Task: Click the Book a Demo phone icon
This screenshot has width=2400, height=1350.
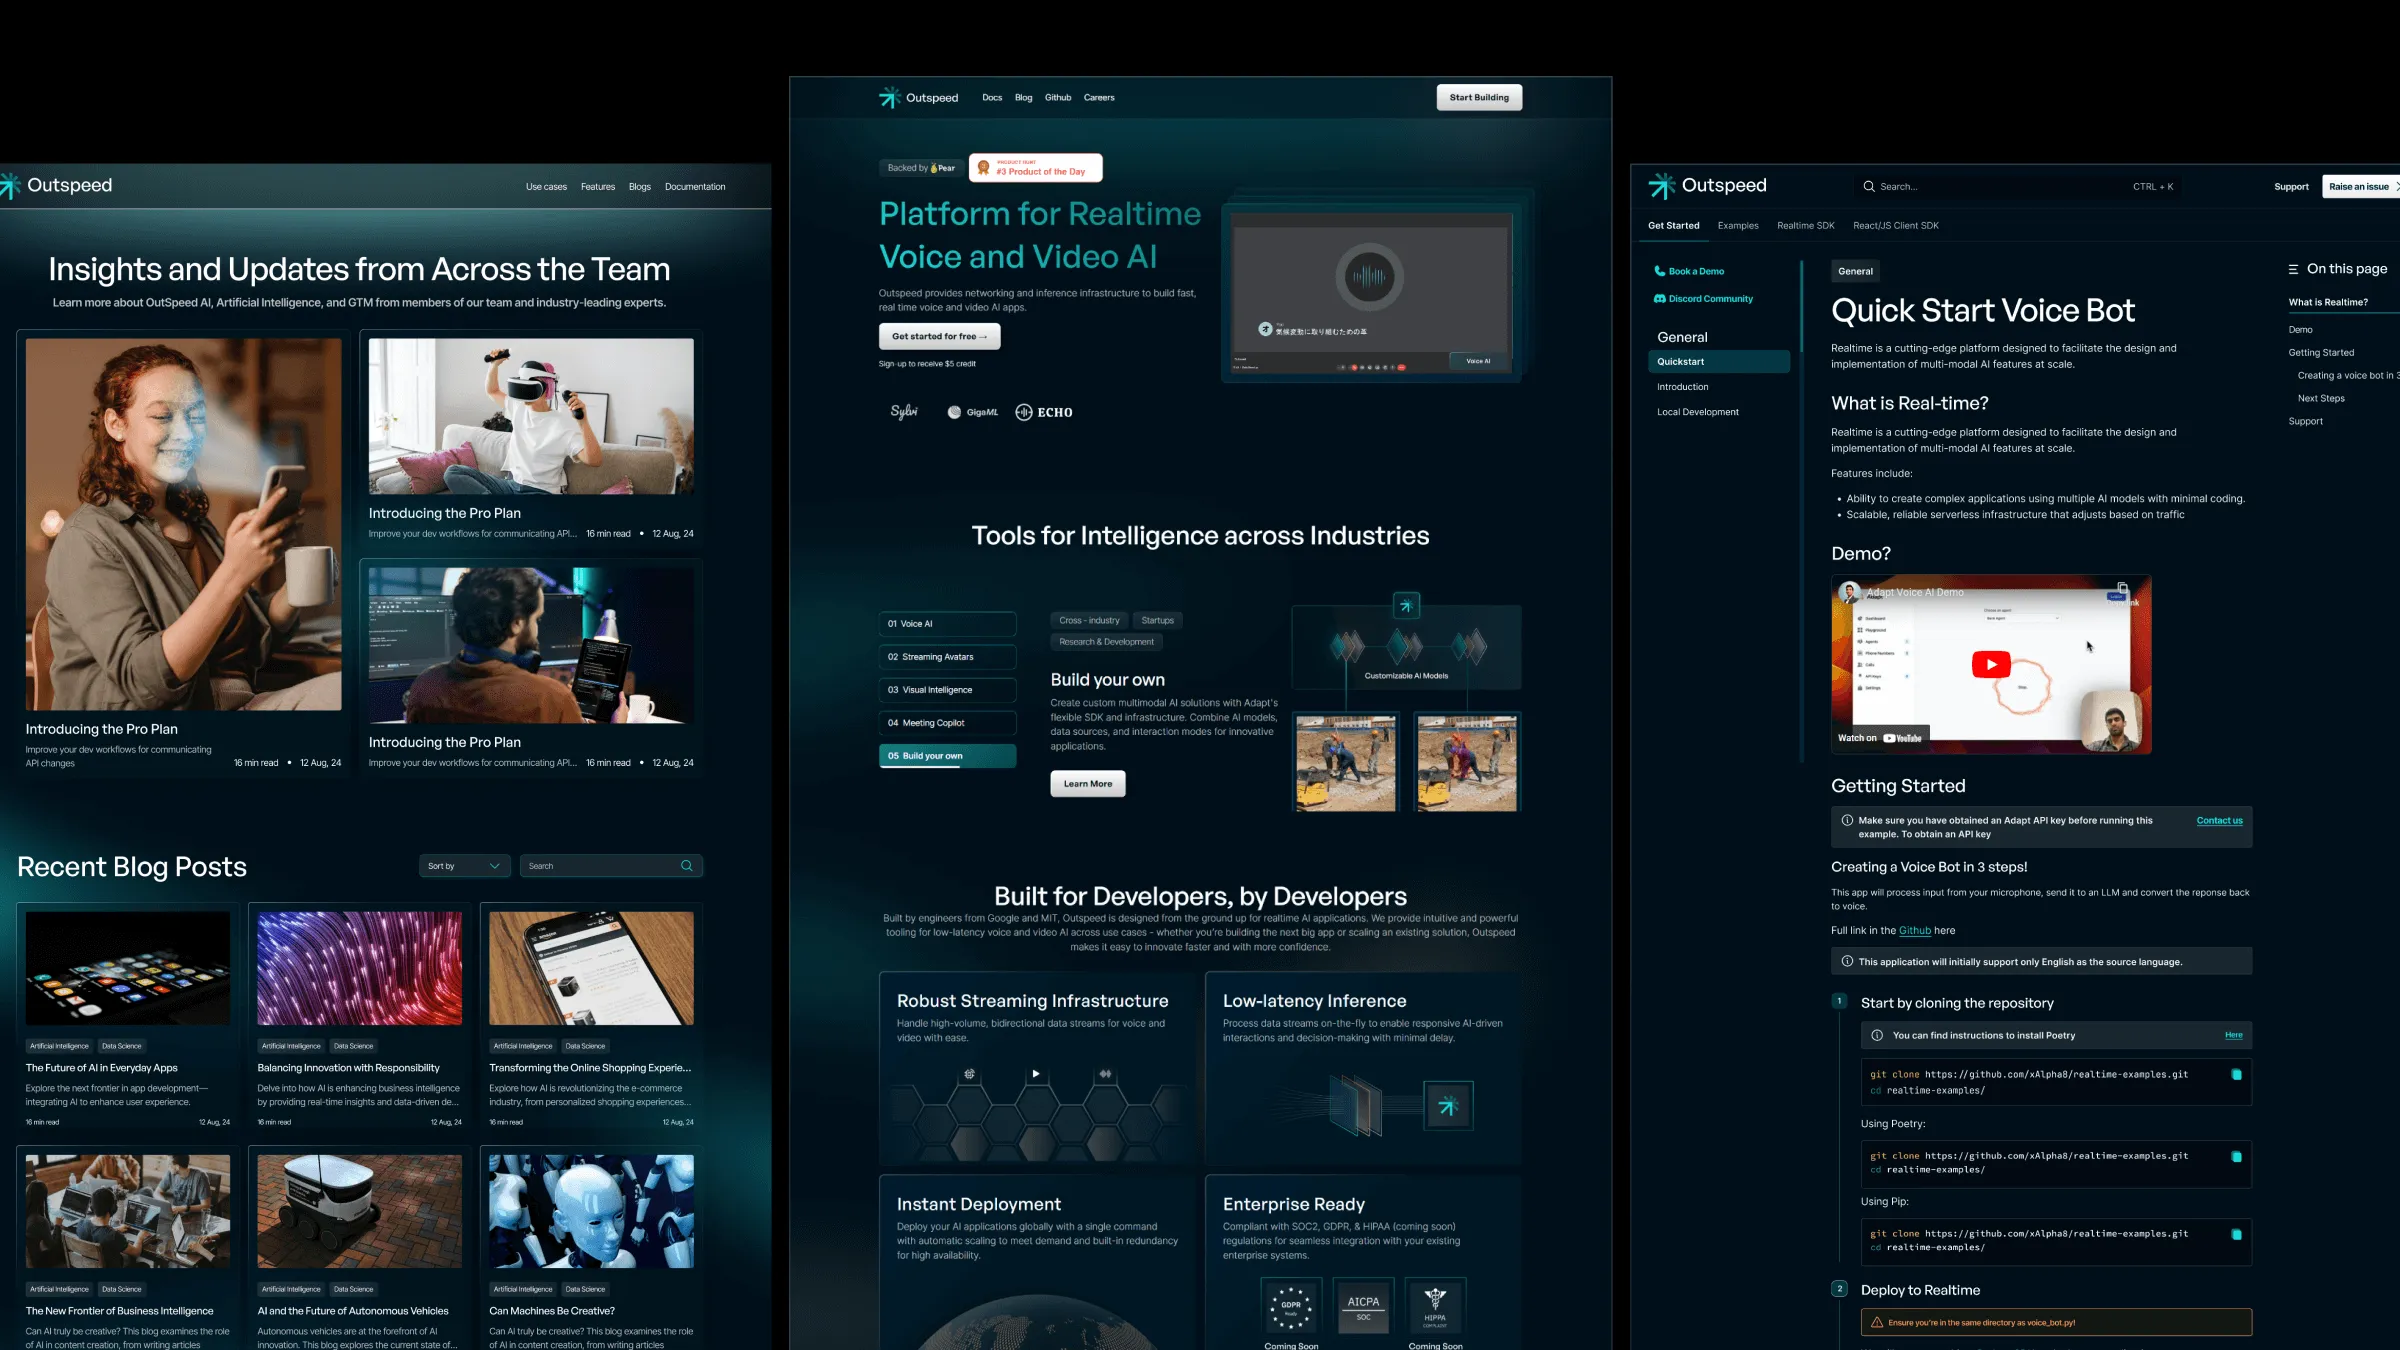Action: pyautogui.click(x=1659, y=271)
